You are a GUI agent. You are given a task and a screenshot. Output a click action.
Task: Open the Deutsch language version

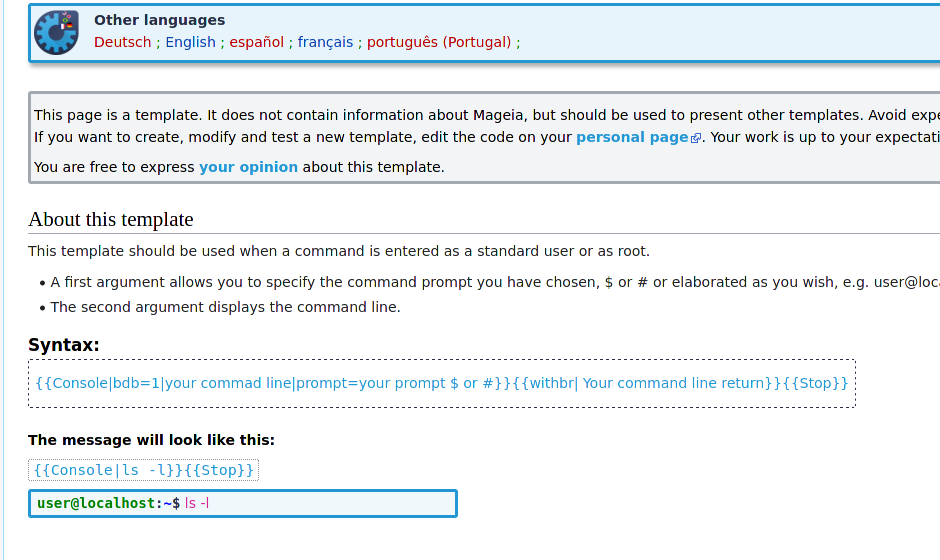pyautogui.click(x=122, y=43)
